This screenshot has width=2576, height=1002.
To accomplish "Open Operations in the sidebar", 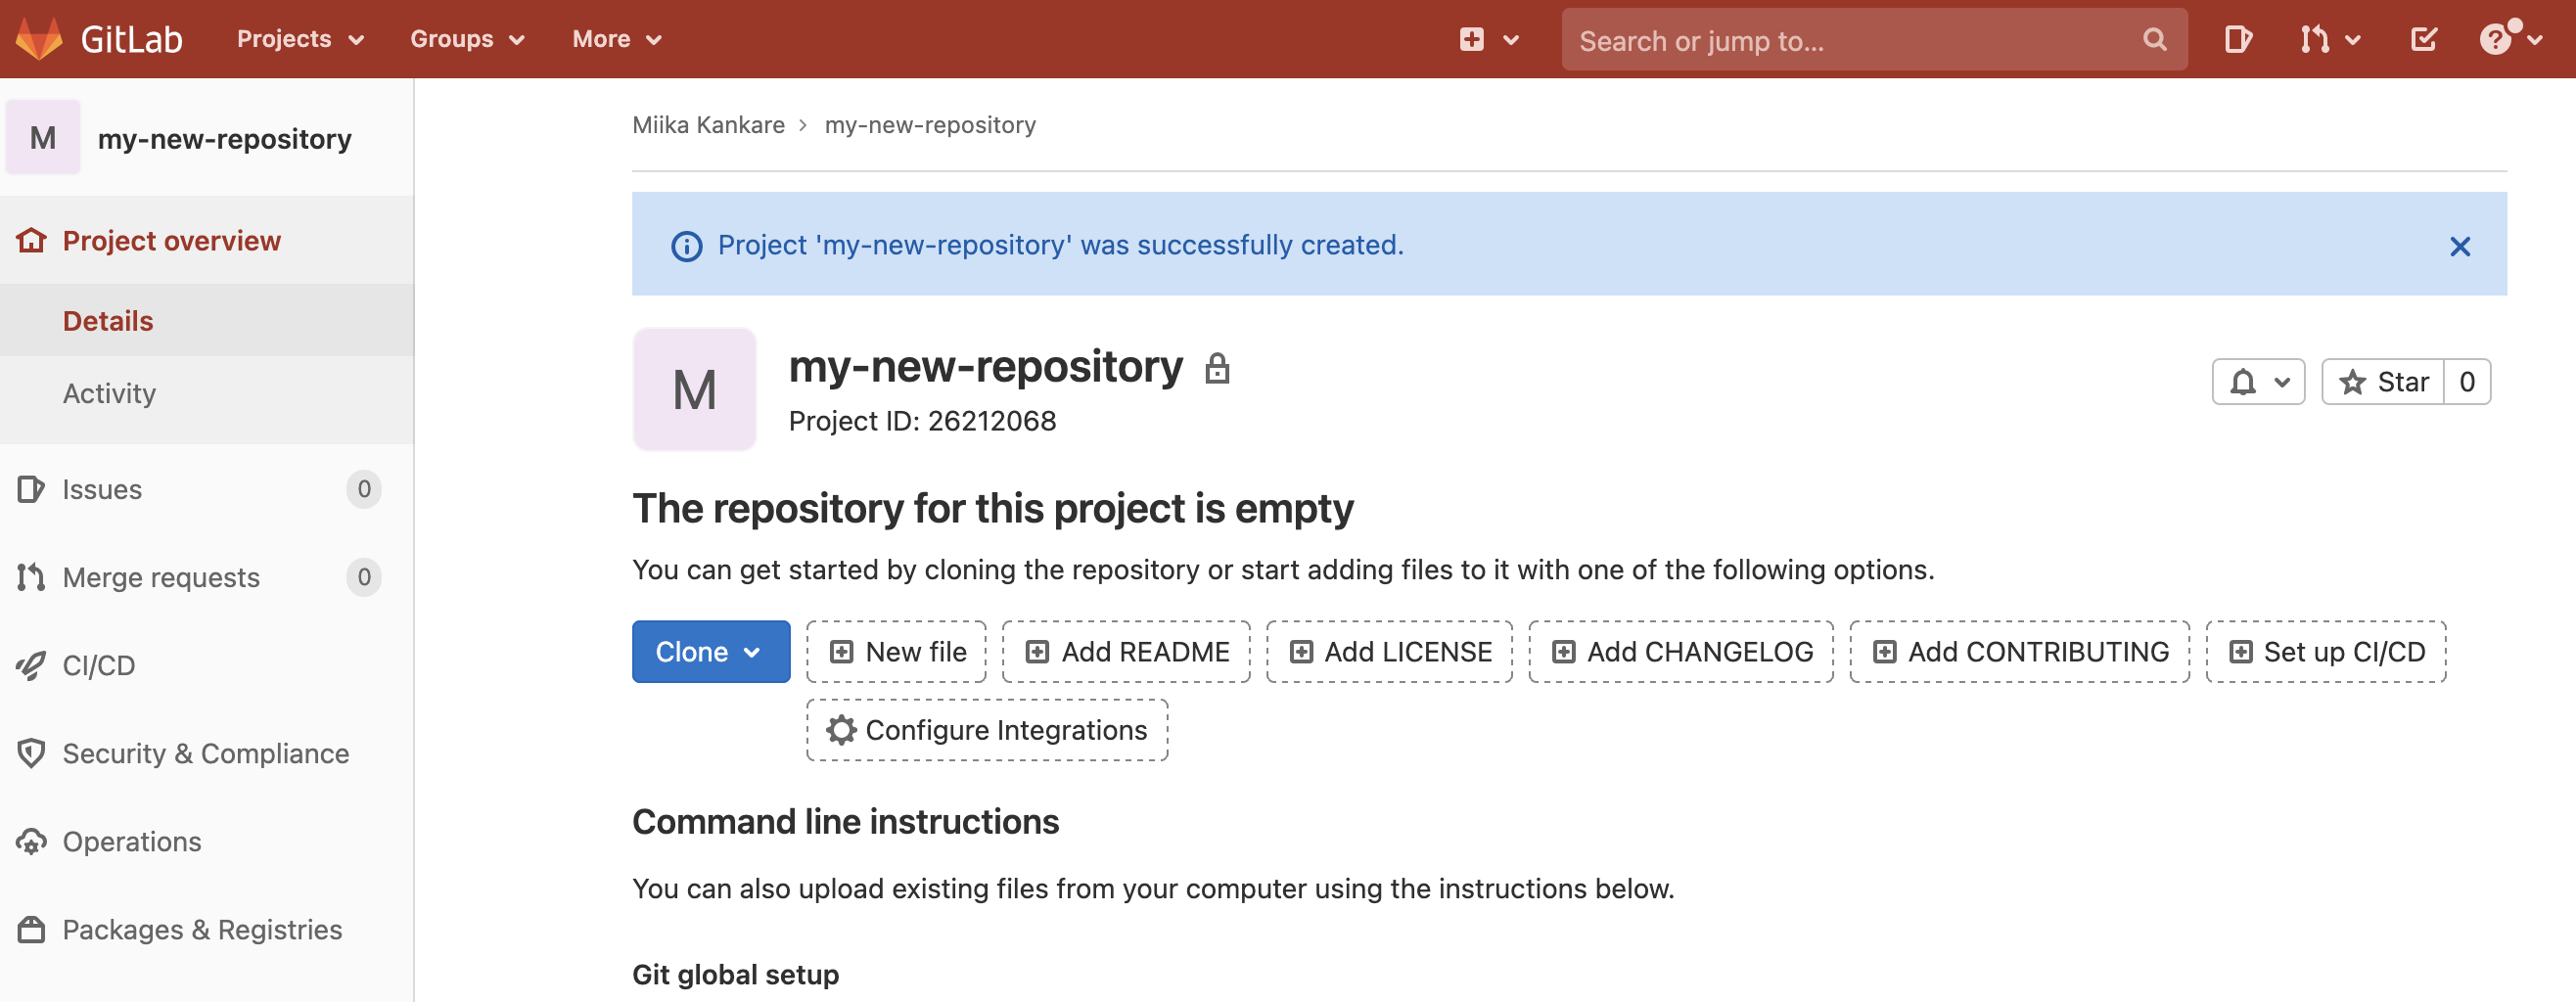I will coord(131,841).
